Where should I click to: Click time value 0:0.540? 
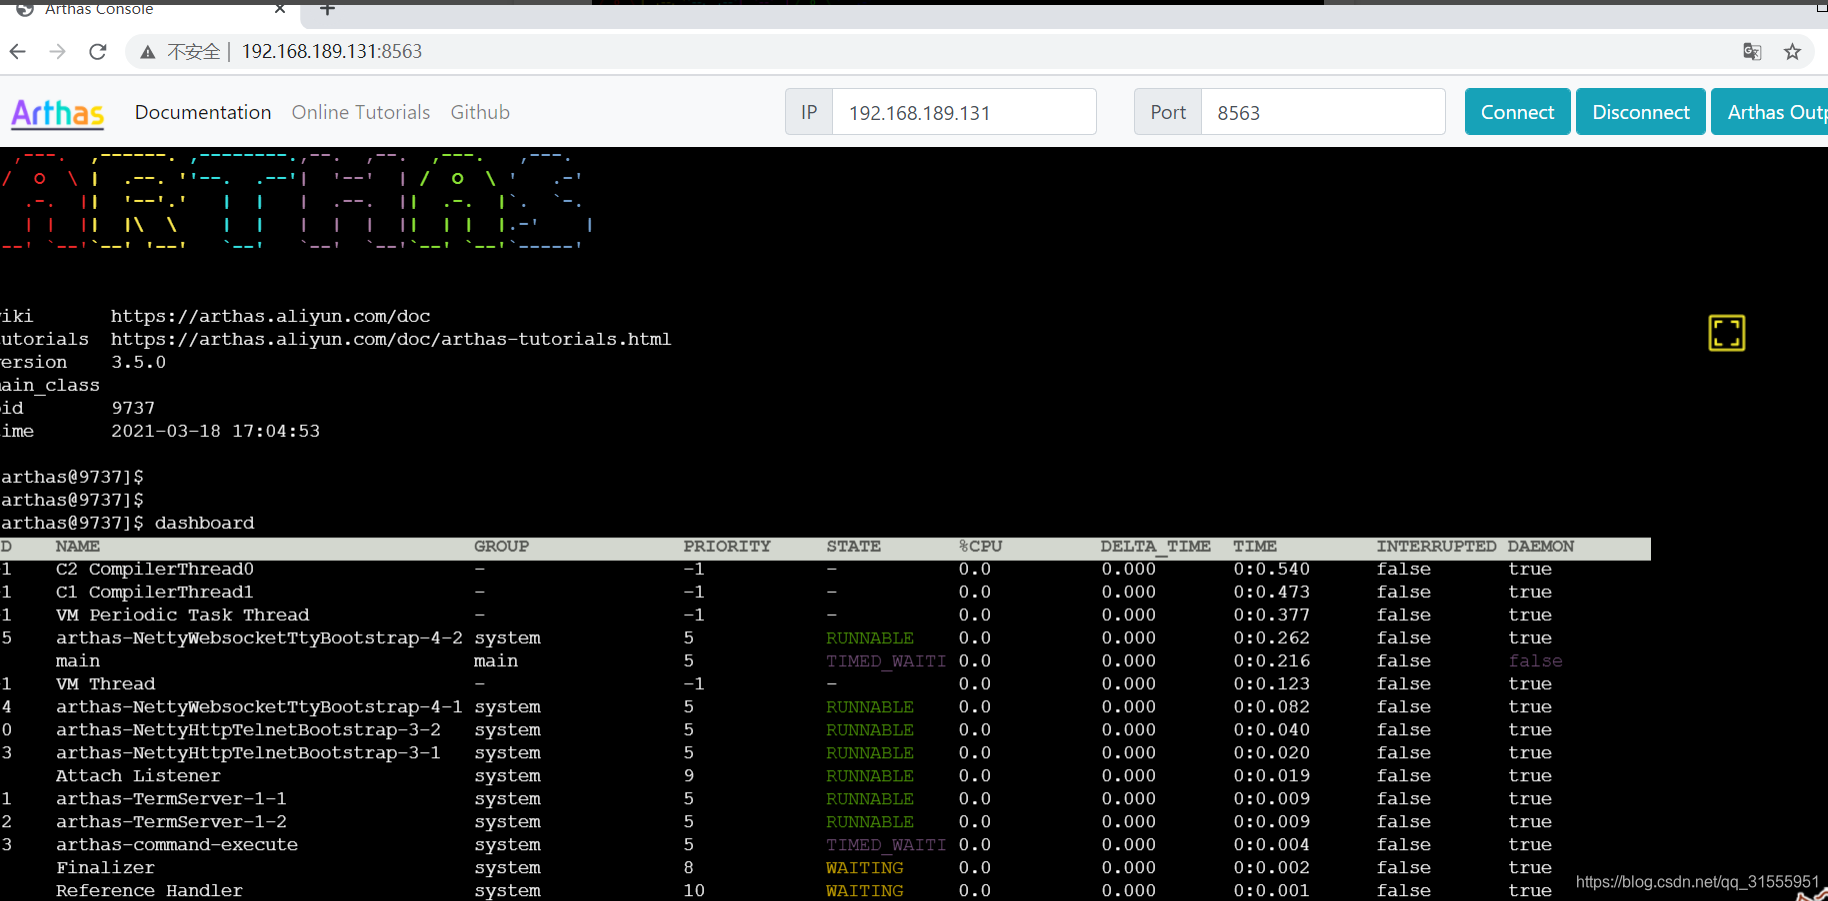tap(1272, 569)
